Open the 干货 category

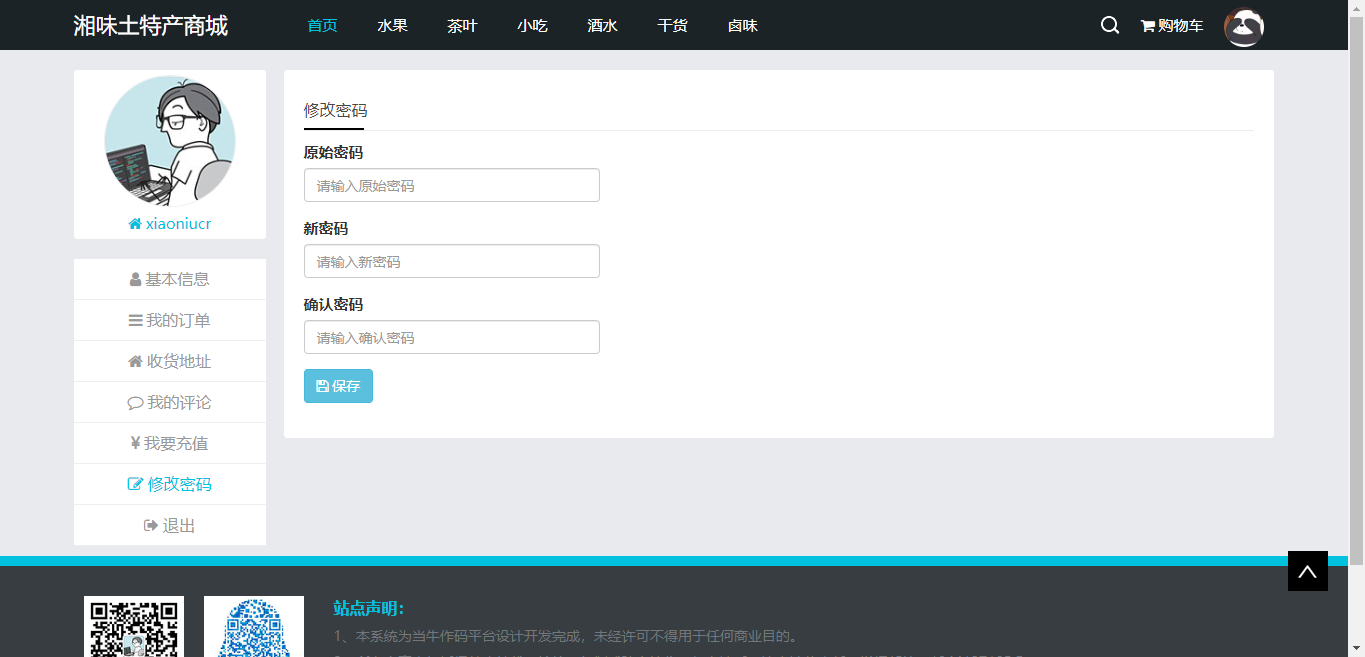(x=672, y=25)
